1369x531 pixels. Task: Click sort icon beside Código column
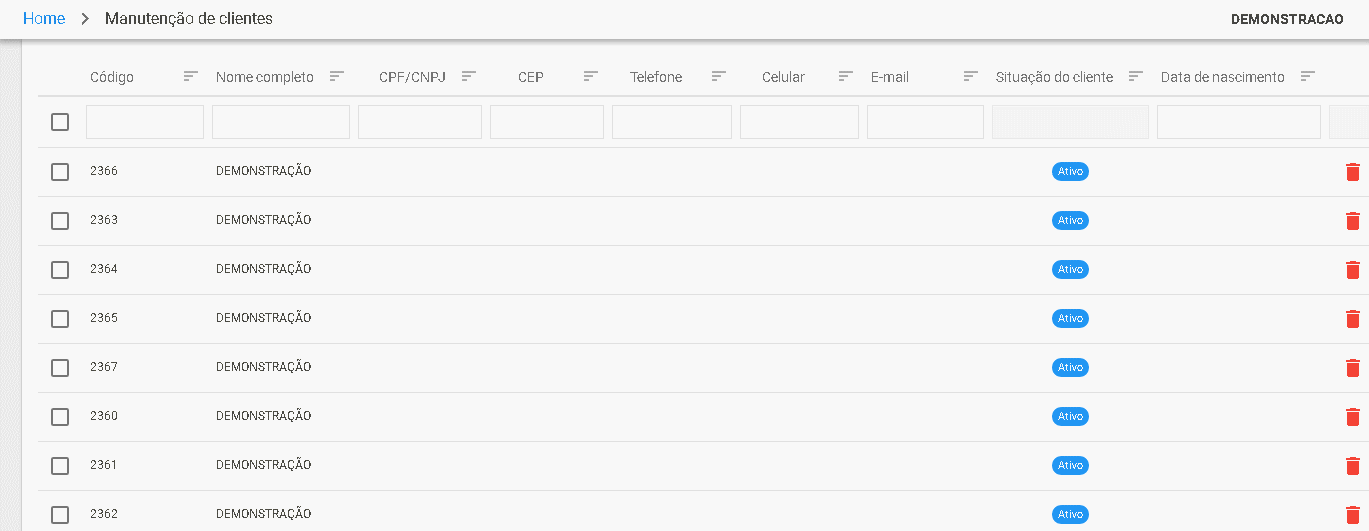click(191, 76)
